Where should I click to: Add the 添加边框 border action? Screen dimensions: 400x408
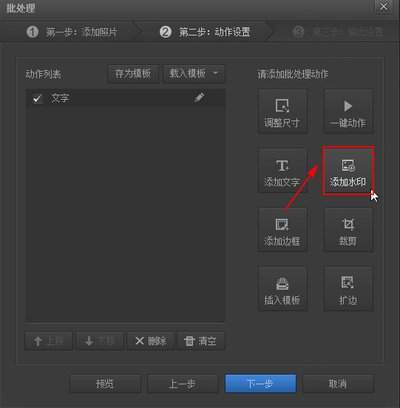282,230
